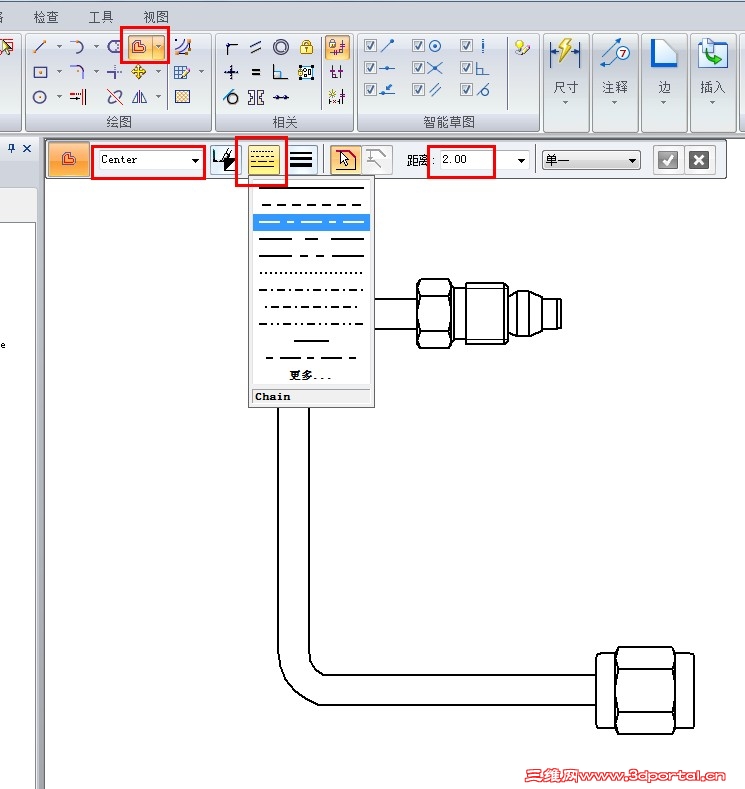Select the Line drawing tool

click(40, 47)
